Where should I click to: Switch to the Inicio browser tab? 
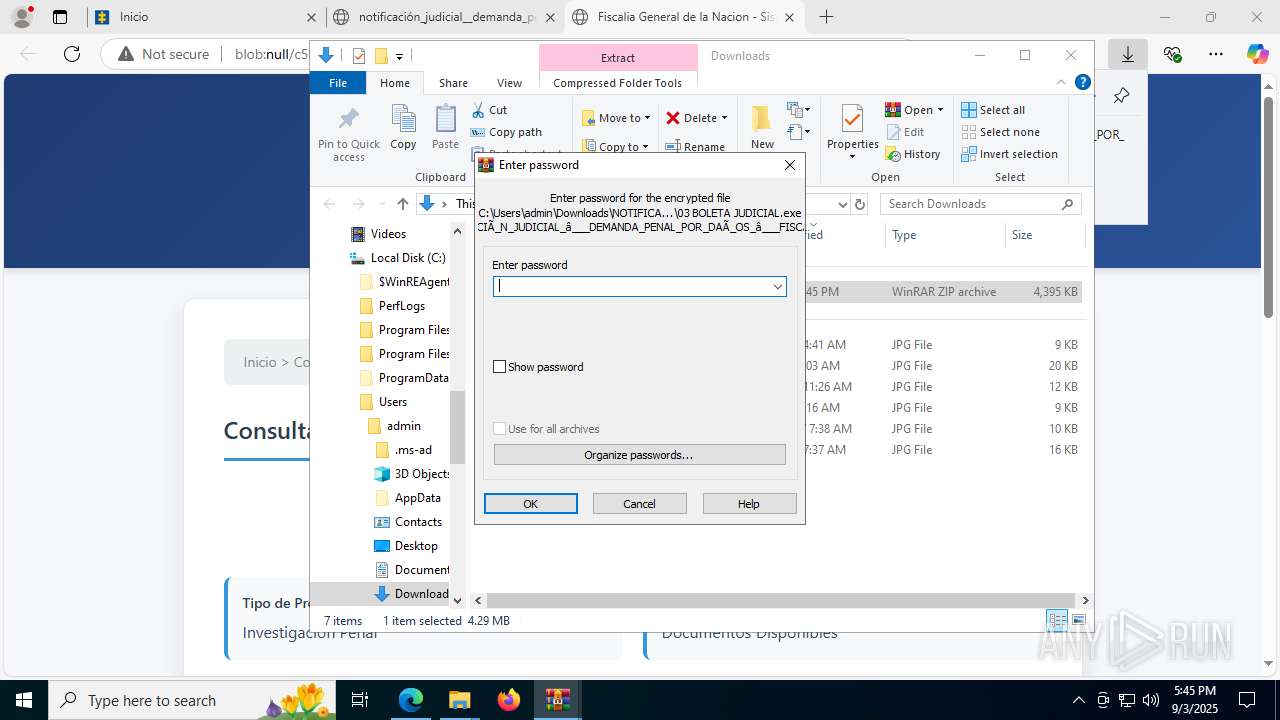pos(205,17)
